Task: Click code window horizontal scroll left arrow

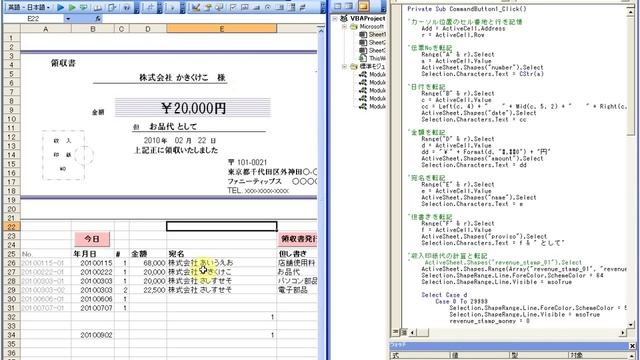Action: point(412,333)
